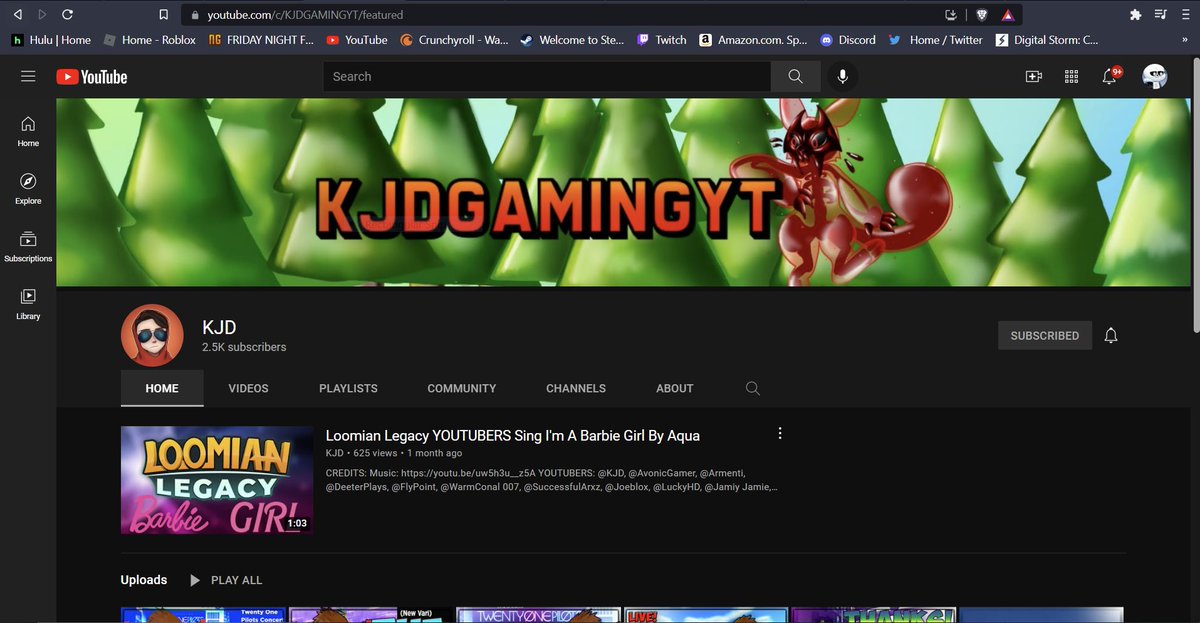This screenshot has width=1200, height=623.
Task: Click the KJD channel profile picture
Action: point(152,336)
